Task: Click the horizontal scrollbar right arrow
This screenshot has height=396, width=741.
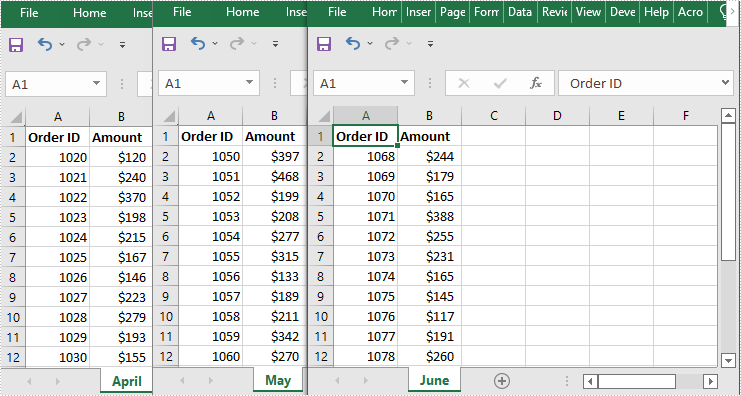Action: click(x=710, y=380)
